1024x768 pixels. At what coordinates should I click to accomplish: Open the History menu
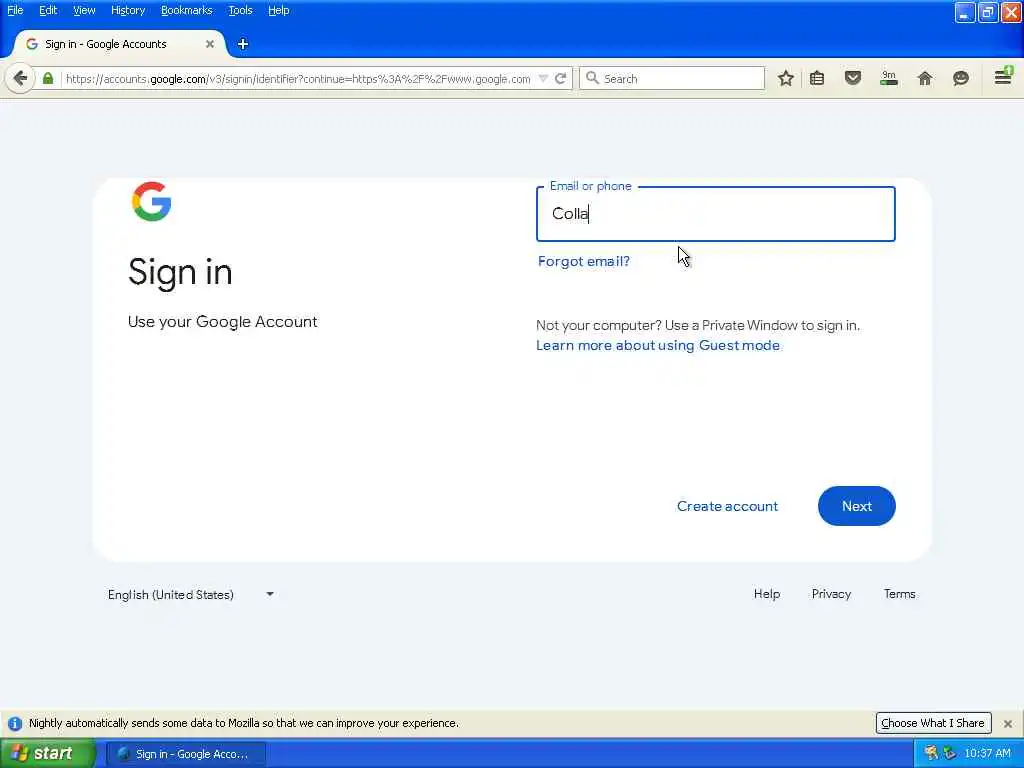pyautogui.click(x=128, y=10)
